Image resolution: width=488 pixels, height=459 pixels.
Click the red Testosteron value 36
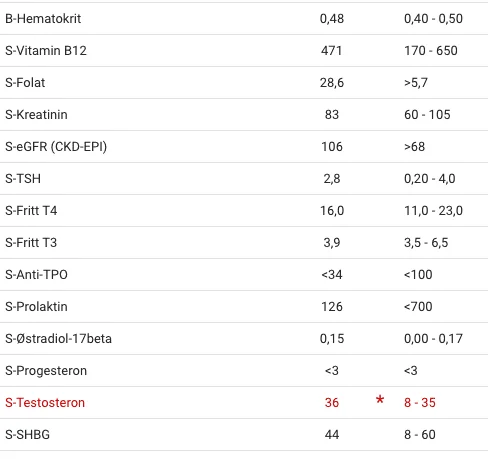pyautogui.click(x=332, y=403)
